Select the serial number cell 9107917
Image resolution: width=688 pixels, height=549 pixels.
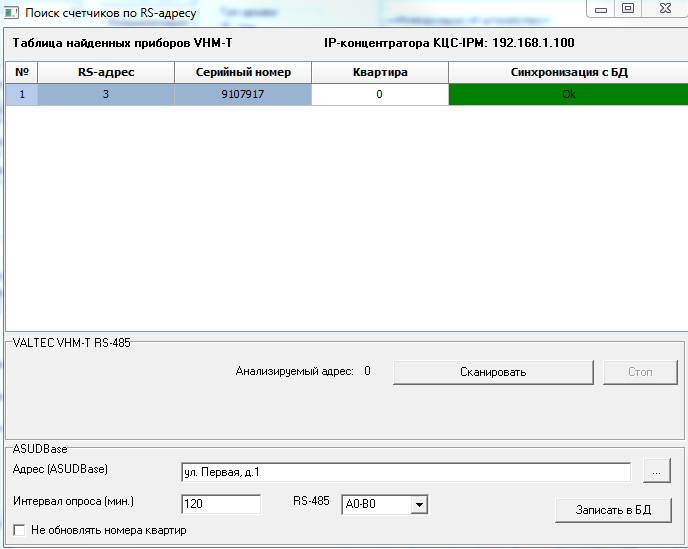coord(242,94)
